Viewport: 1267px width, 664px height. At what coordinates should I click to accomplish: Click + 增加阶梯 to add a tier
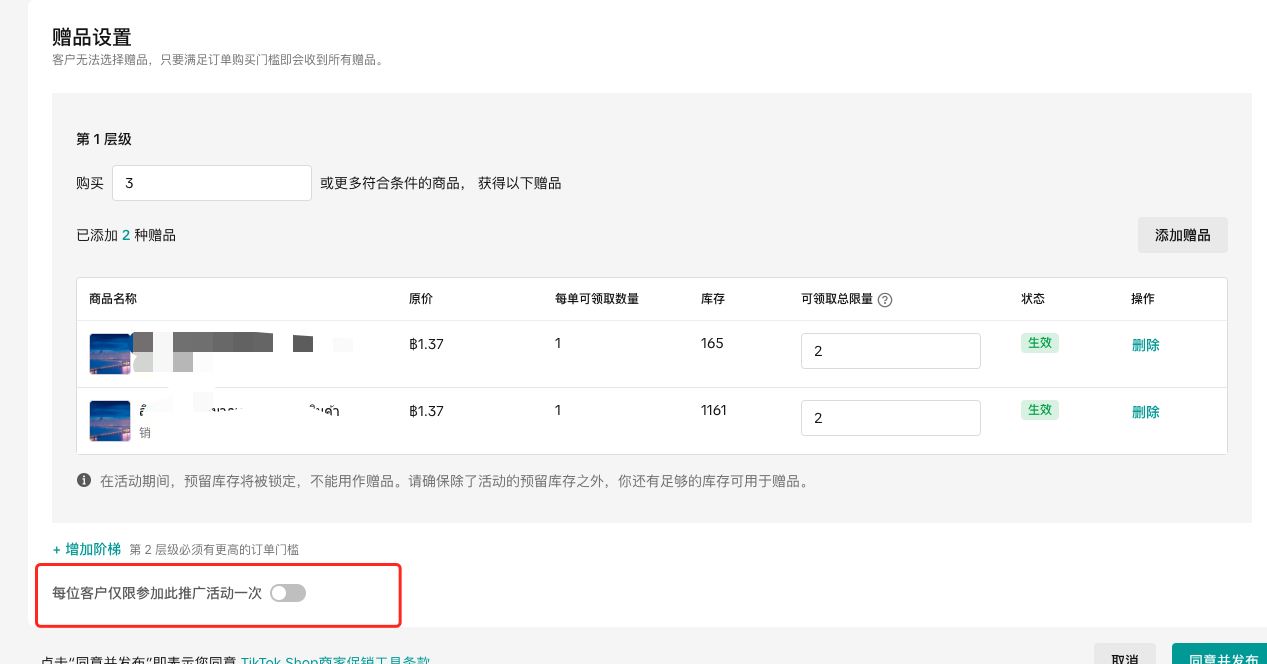tap(87, 549)
